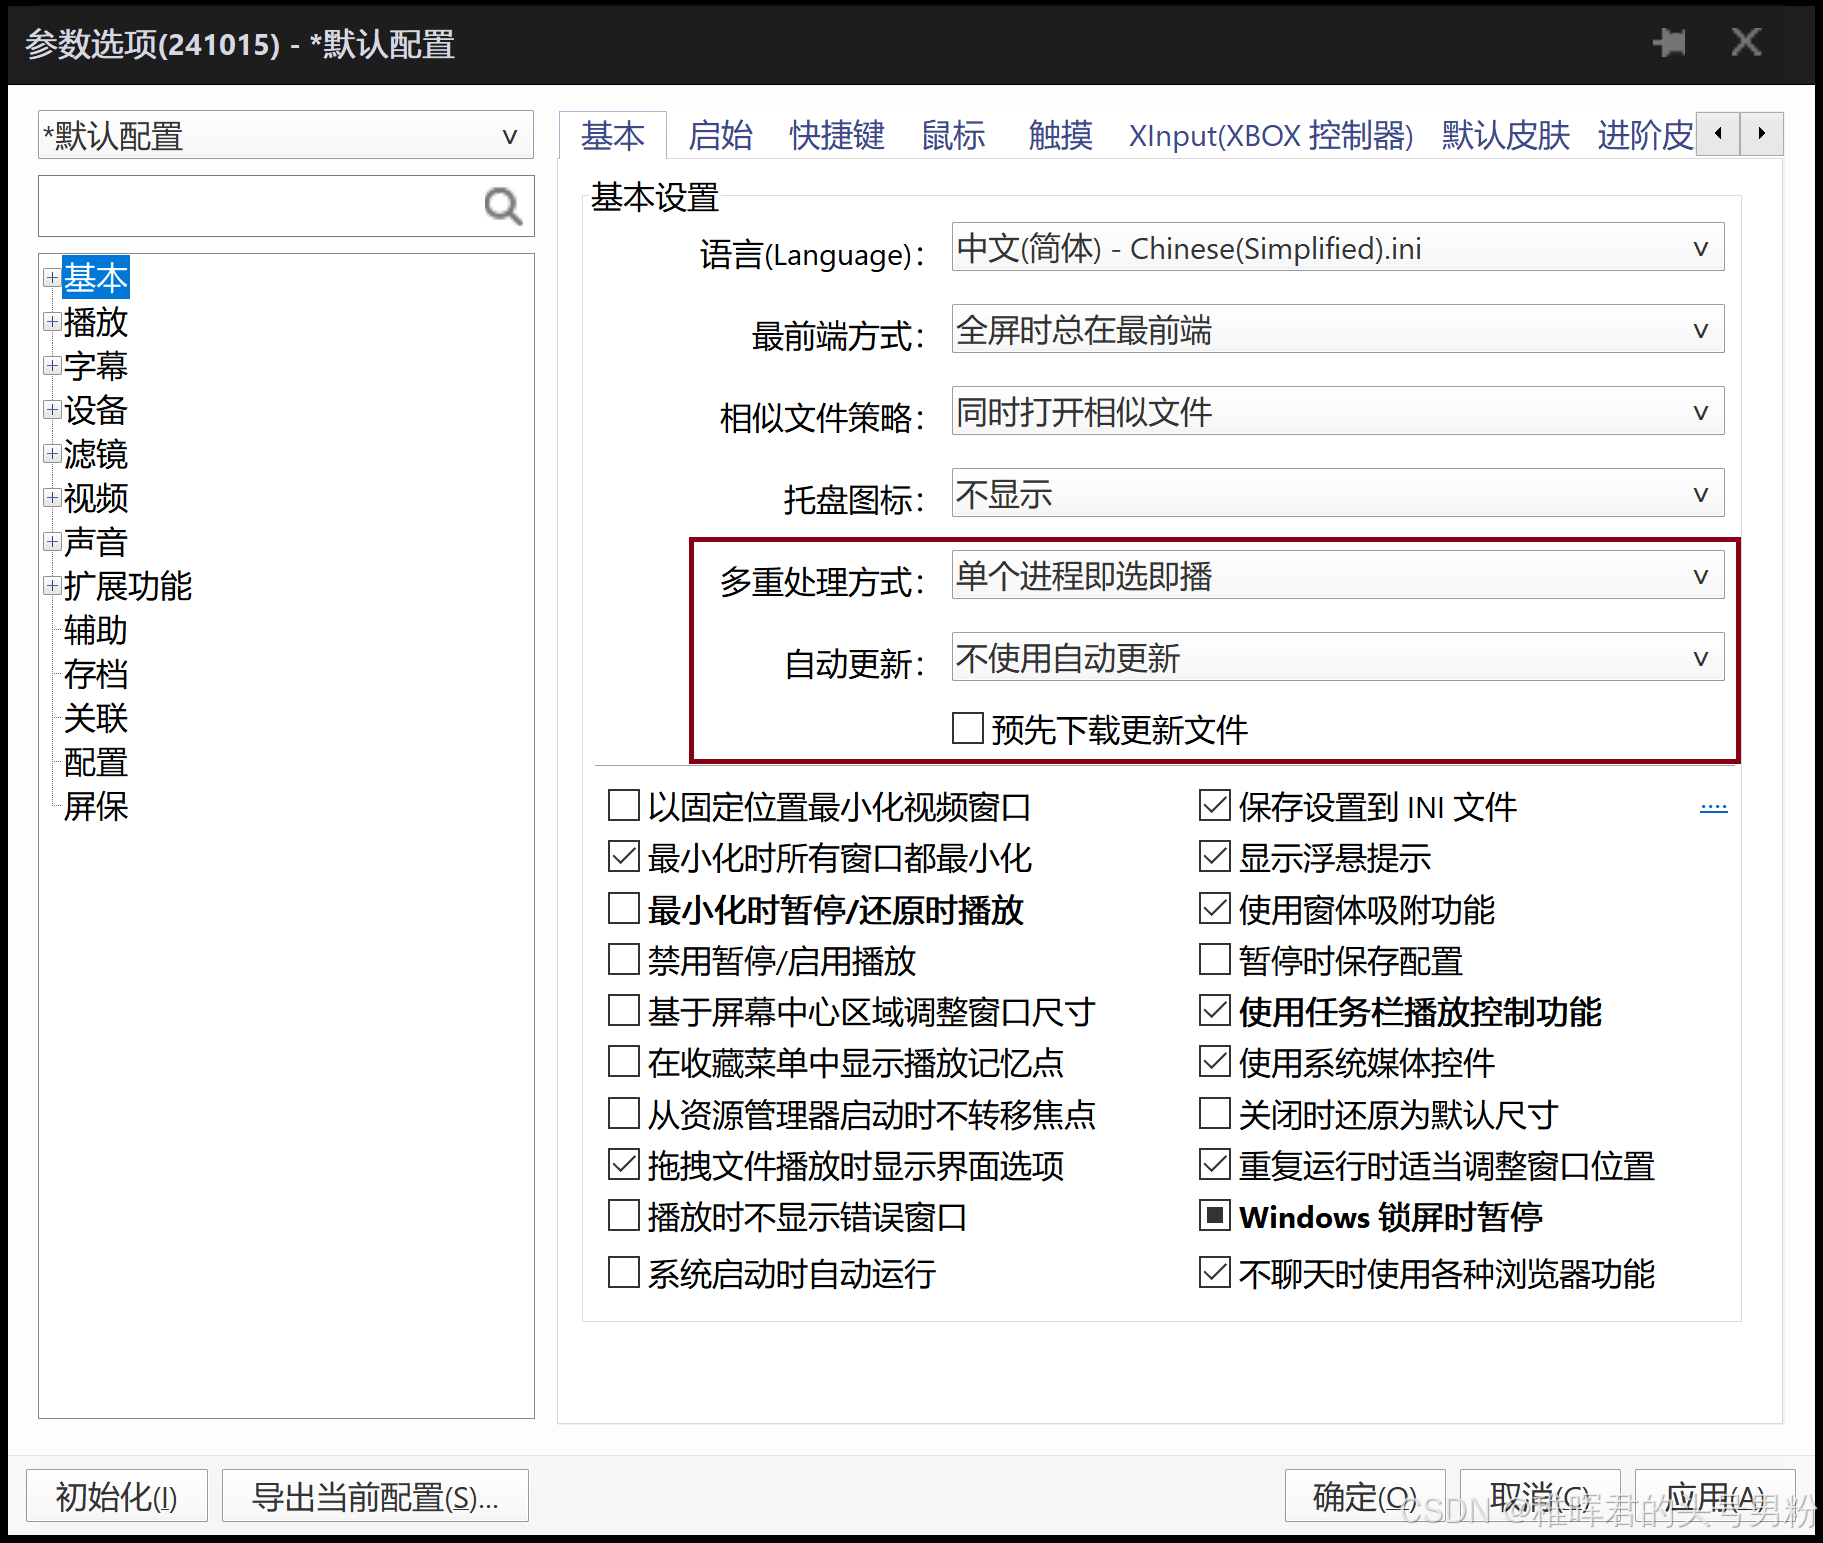Switch to the 鼠标 tab
The width and height of the screenshot is (1823, 1543).
(953, 135)
